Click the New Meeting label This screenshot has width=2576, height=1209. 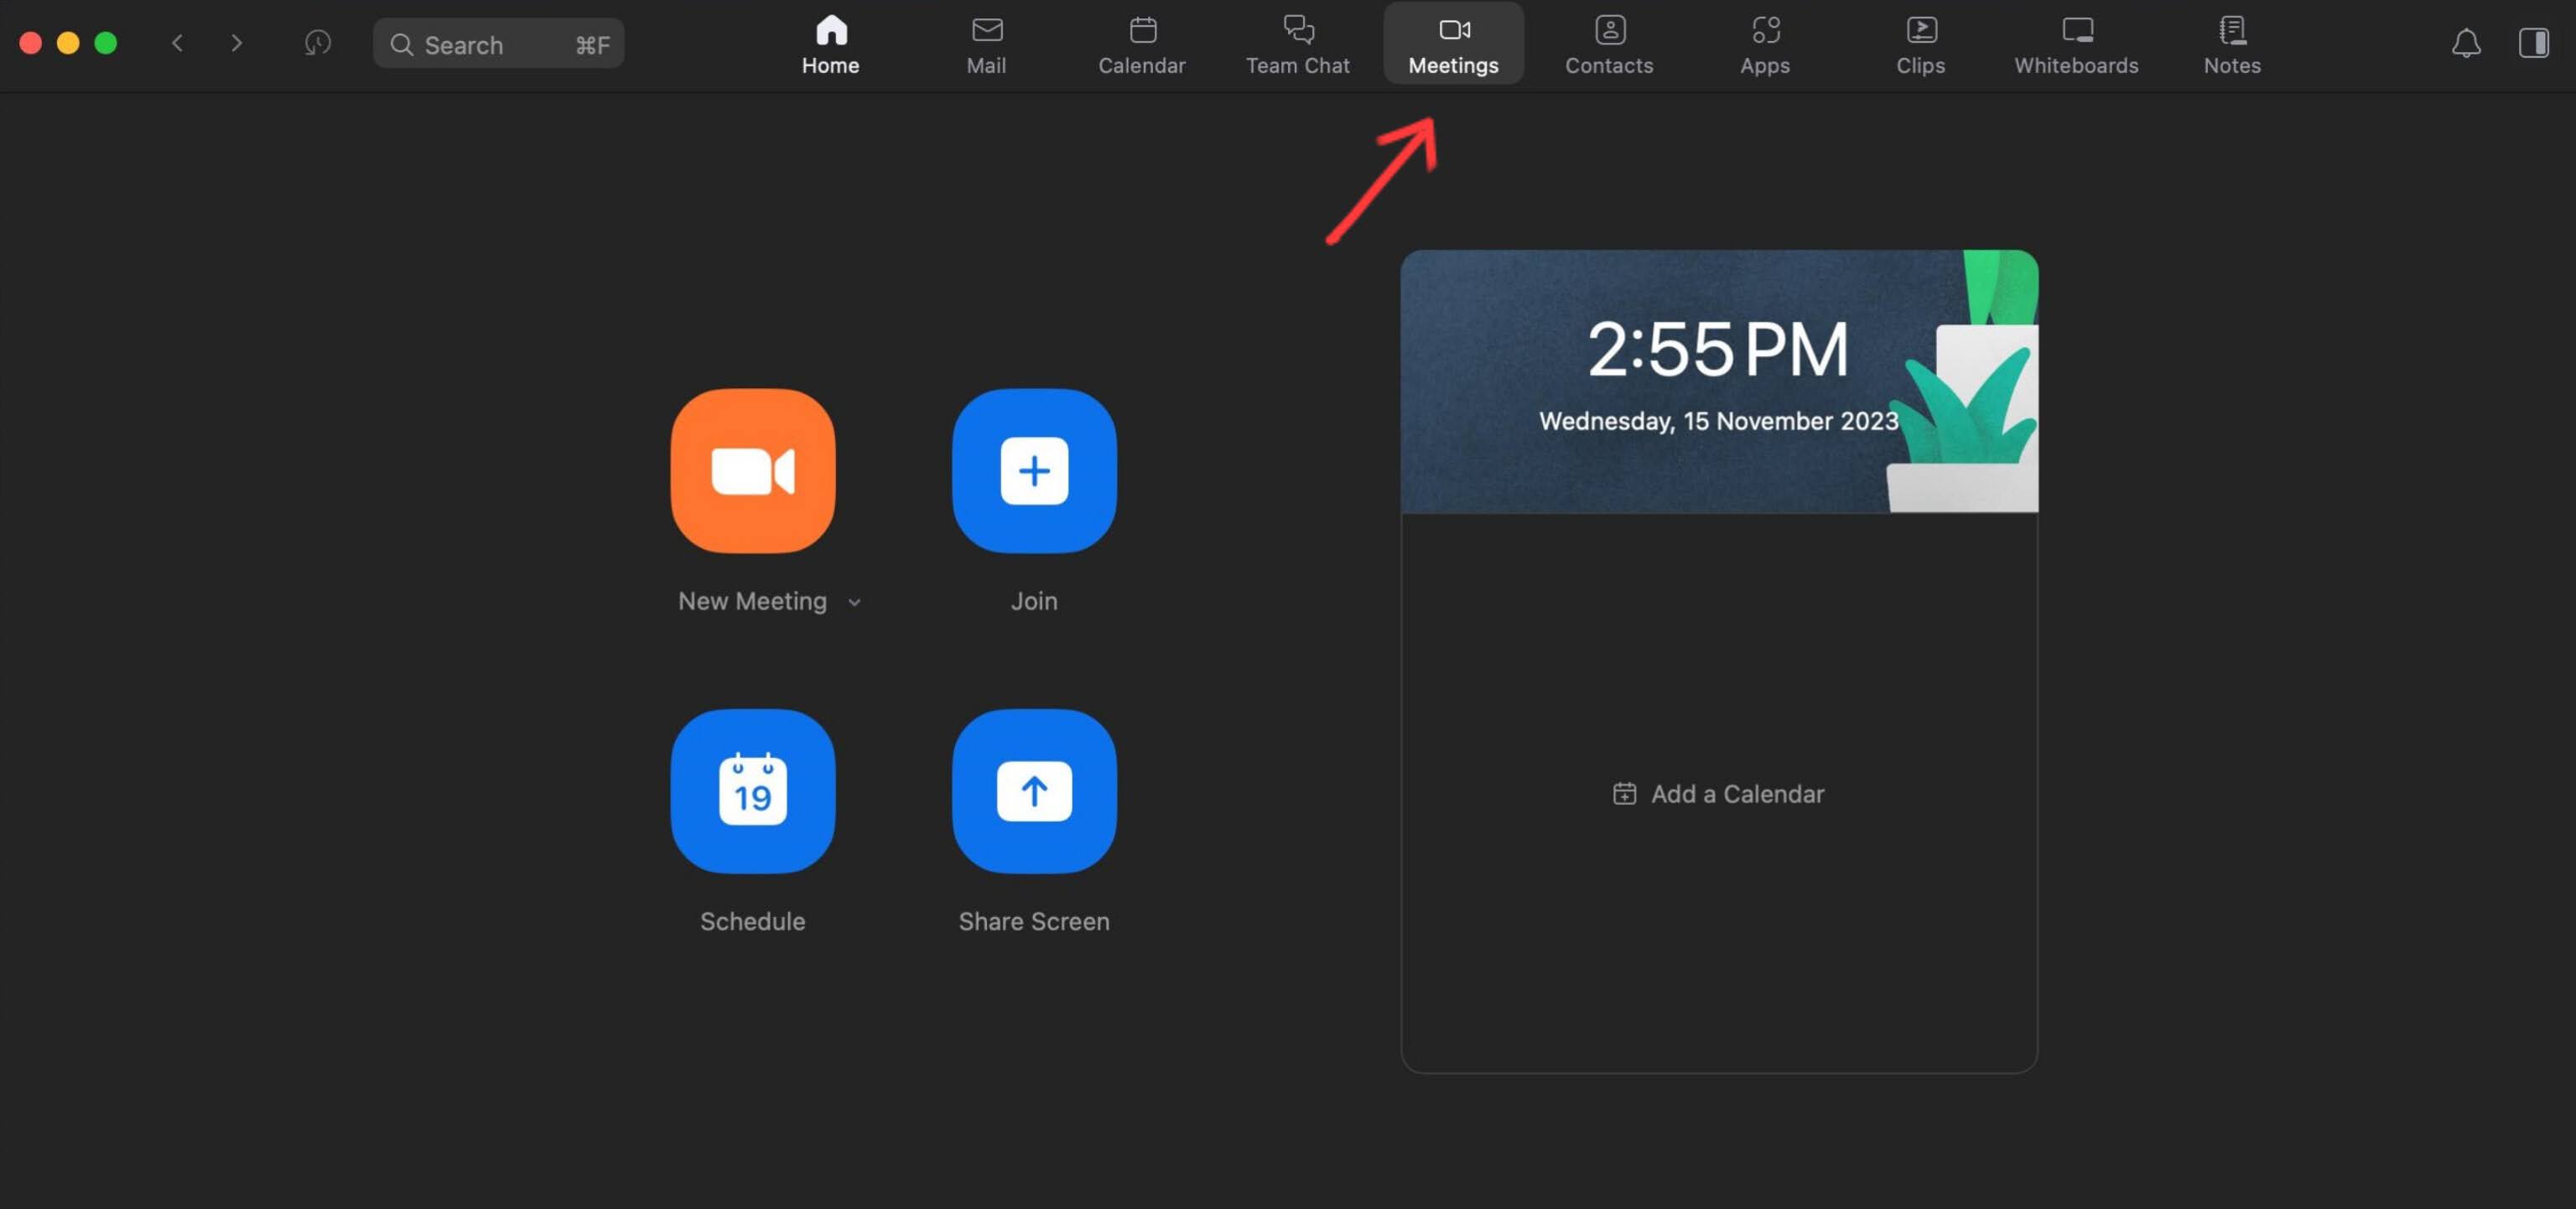(752, 601)
